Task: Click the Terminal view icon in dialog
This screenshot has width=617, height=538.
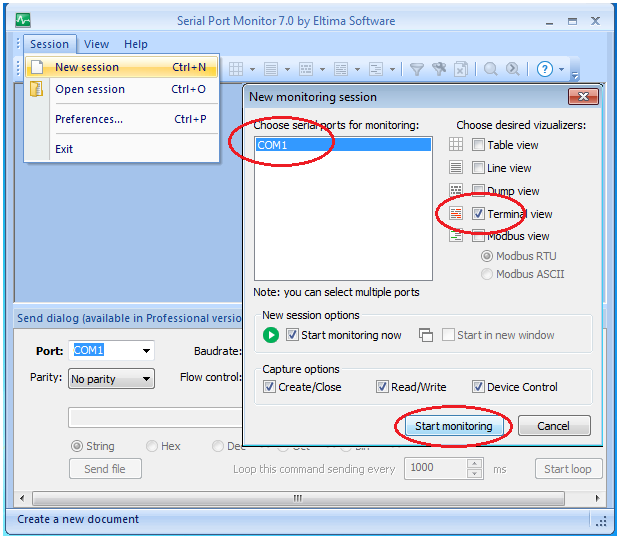Action: coord(456,213)
